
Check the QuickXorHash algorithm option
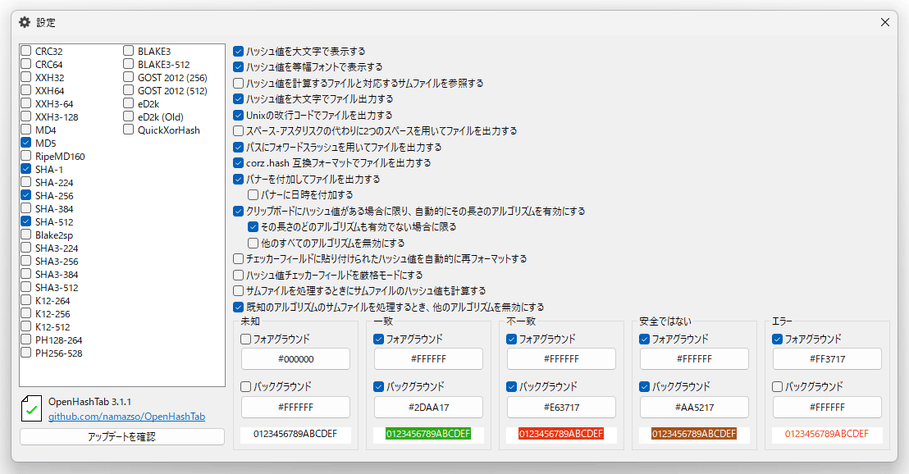(129, 130)
